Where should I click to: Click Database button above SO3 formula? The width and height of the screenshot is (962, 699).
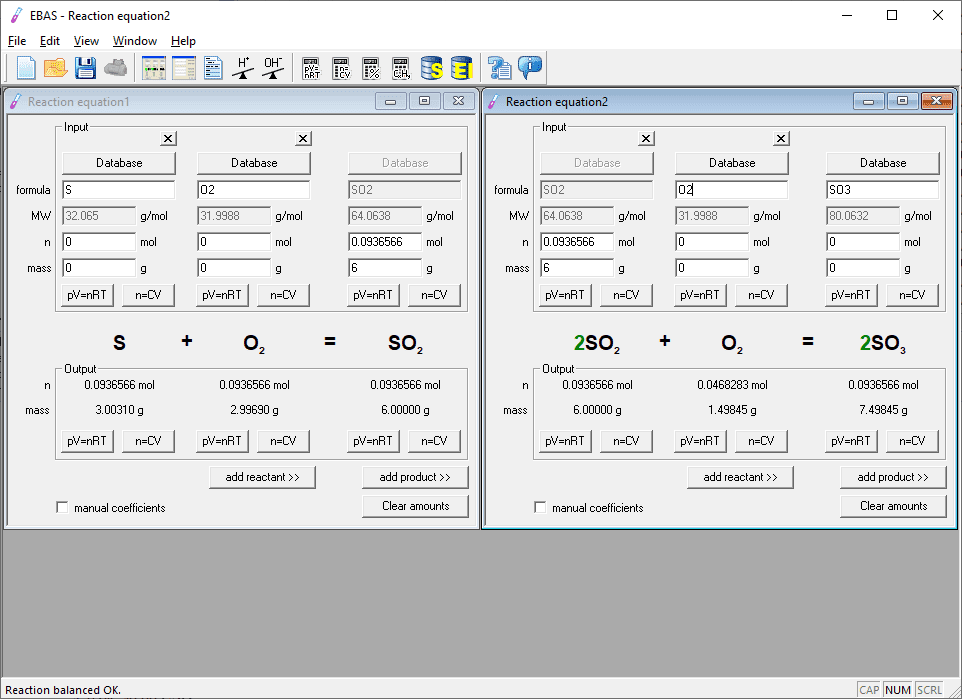(883, 163)
